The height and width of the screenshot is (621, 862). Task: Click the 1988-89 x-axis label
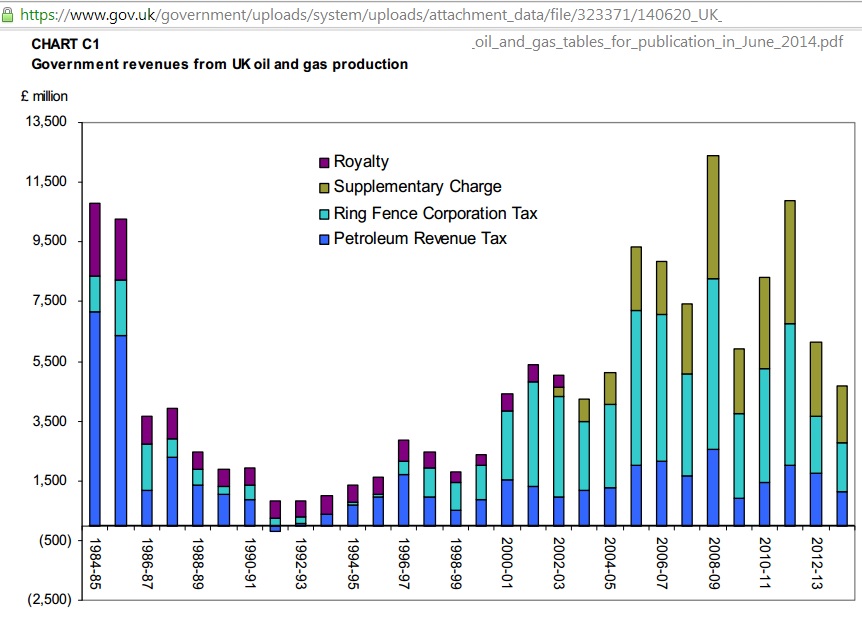198,564
